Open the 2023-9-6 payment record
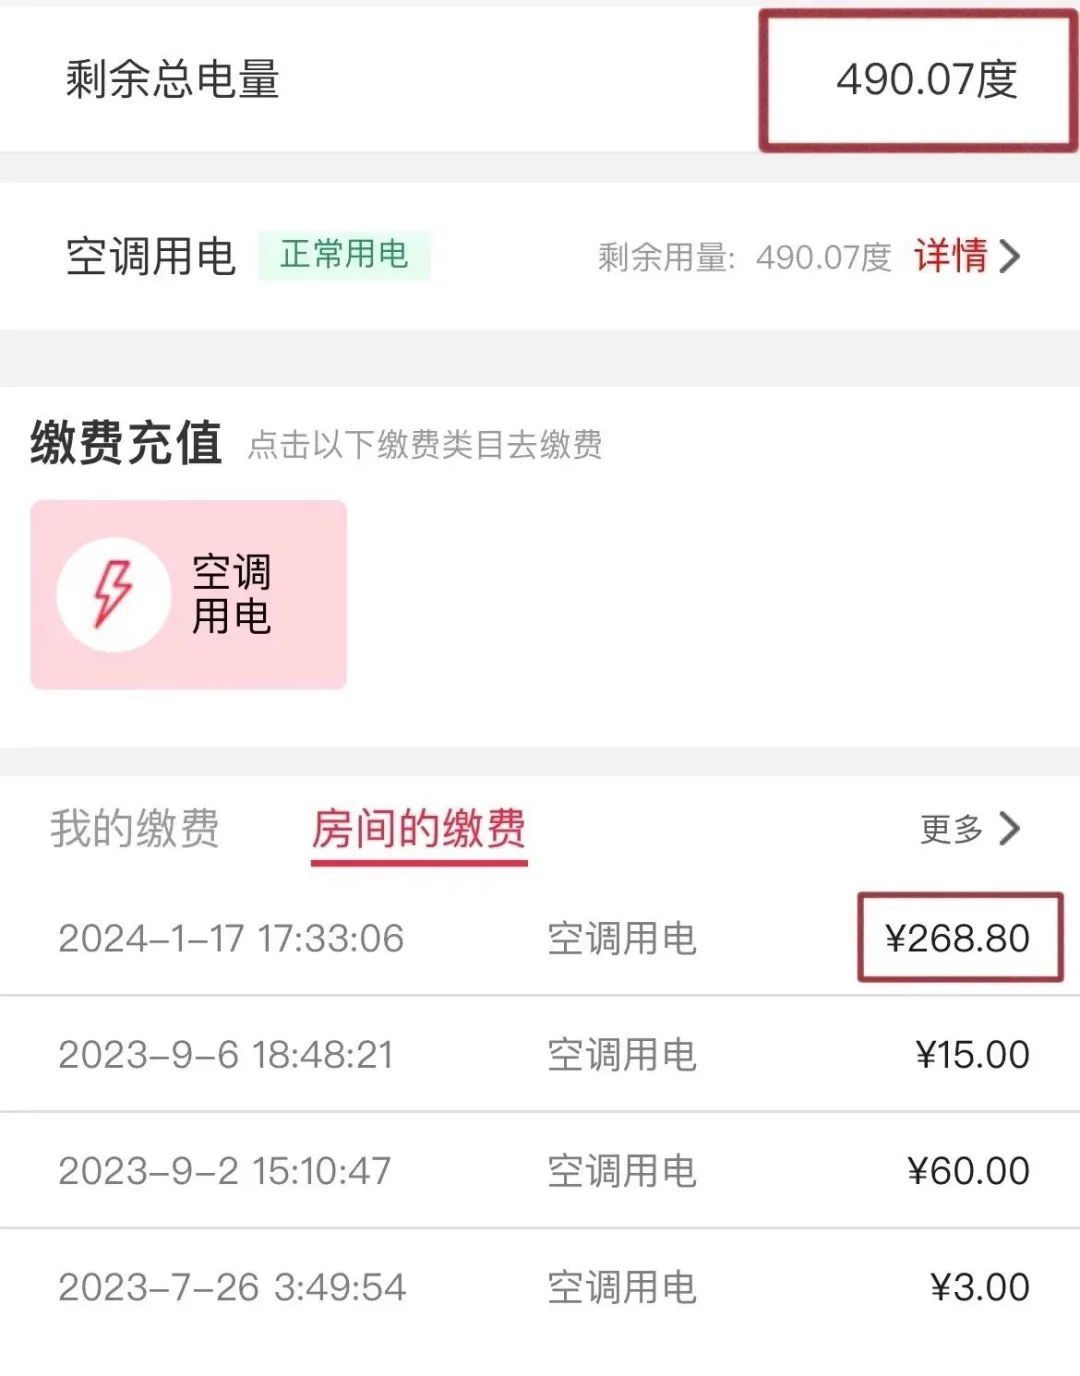1080x1376 pixels. pos(226,1054)
